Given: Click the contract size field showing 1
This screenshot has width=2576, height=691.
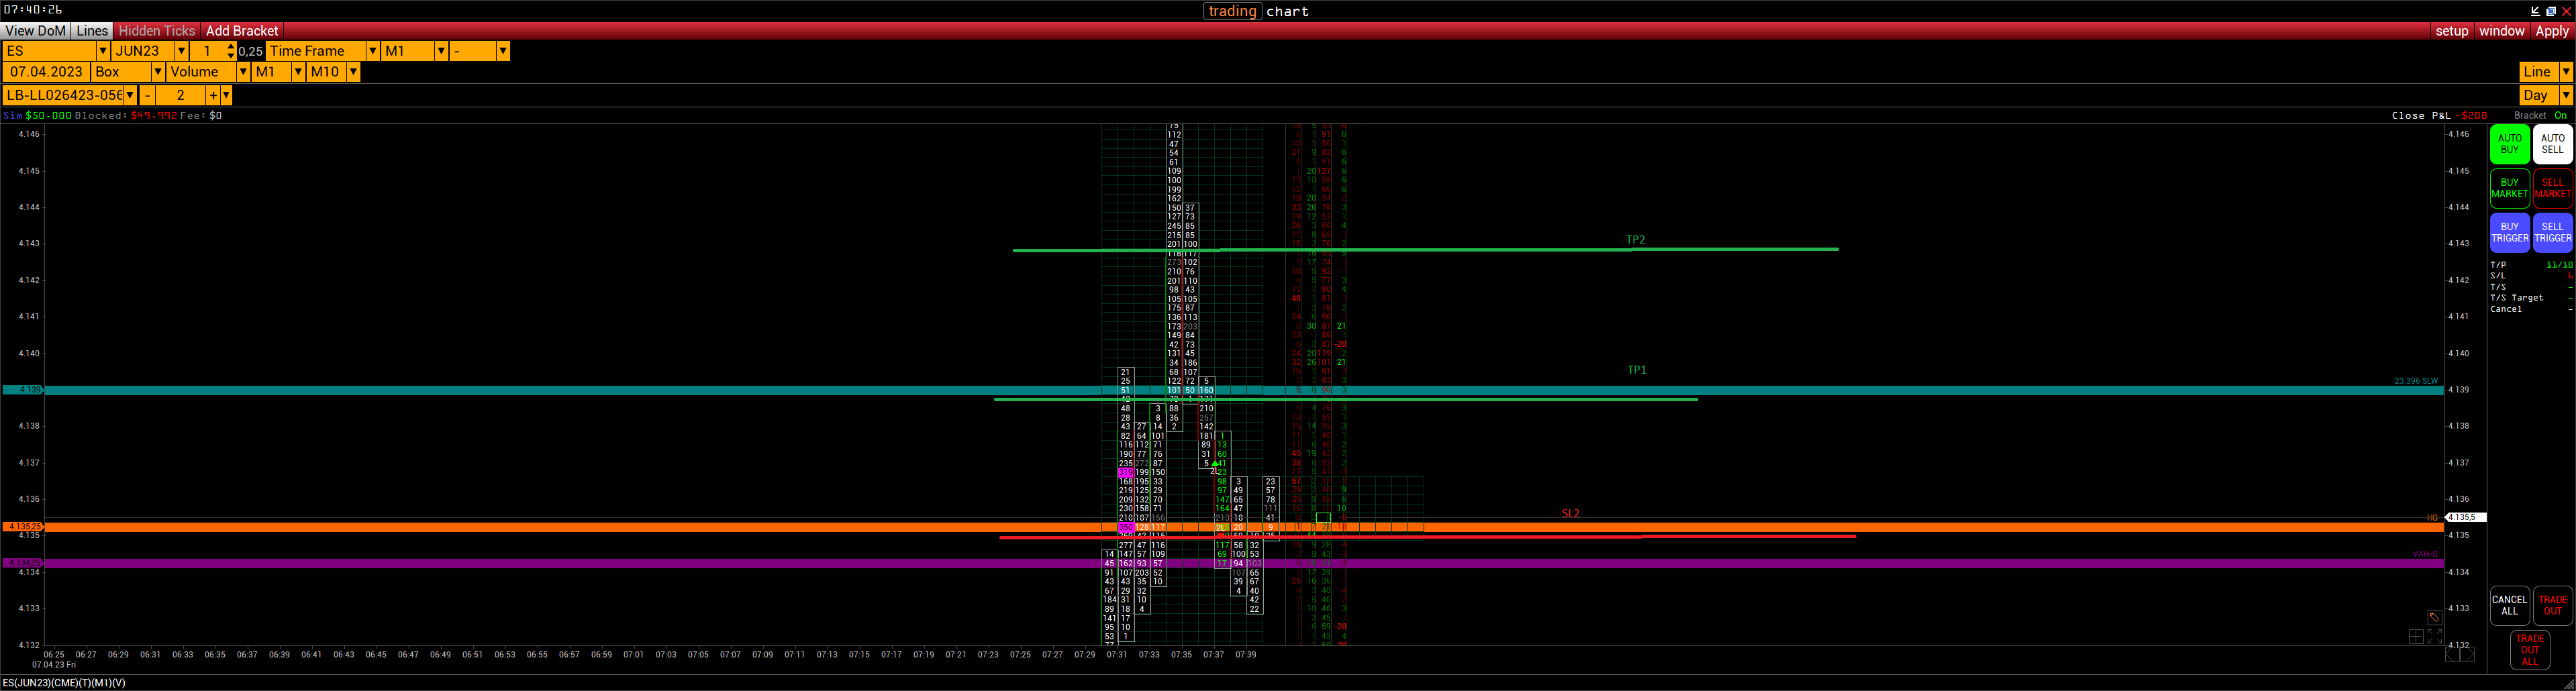Looking at the screenshot, I should coord(207,51).
